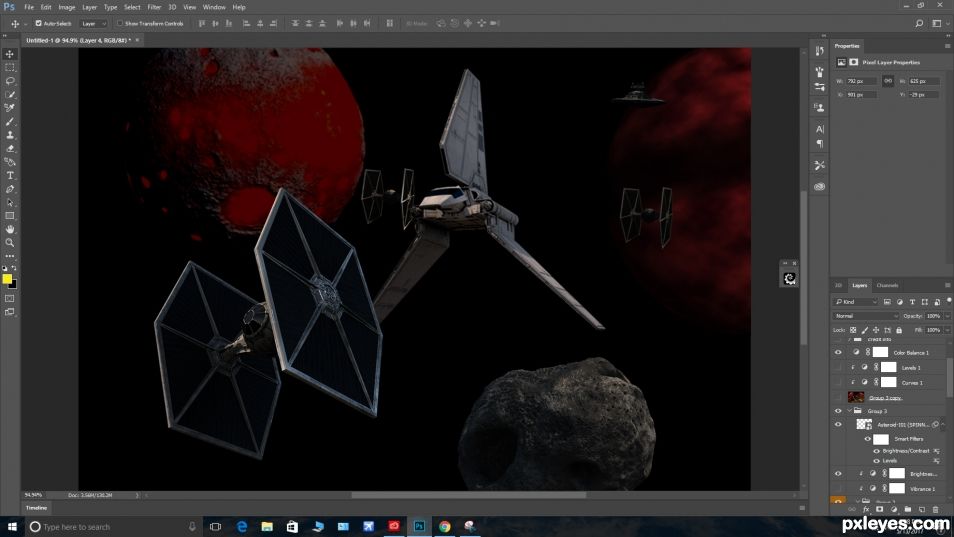Collapse the Group 3 folder

[849, 411]
